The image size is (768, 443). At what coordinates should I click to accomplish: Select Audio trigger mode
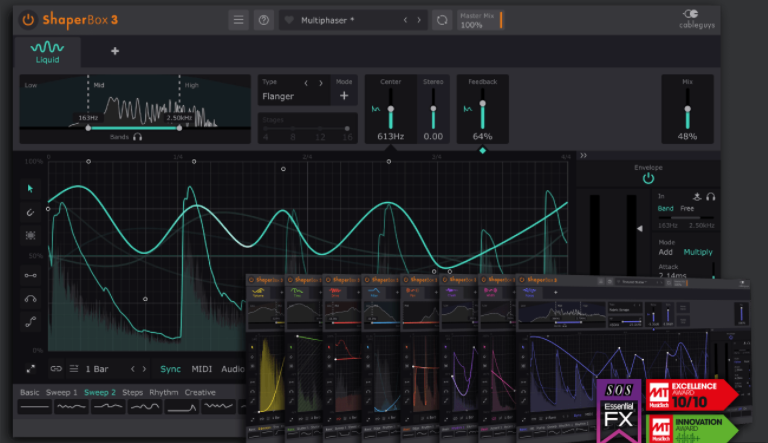click(233, 369)
